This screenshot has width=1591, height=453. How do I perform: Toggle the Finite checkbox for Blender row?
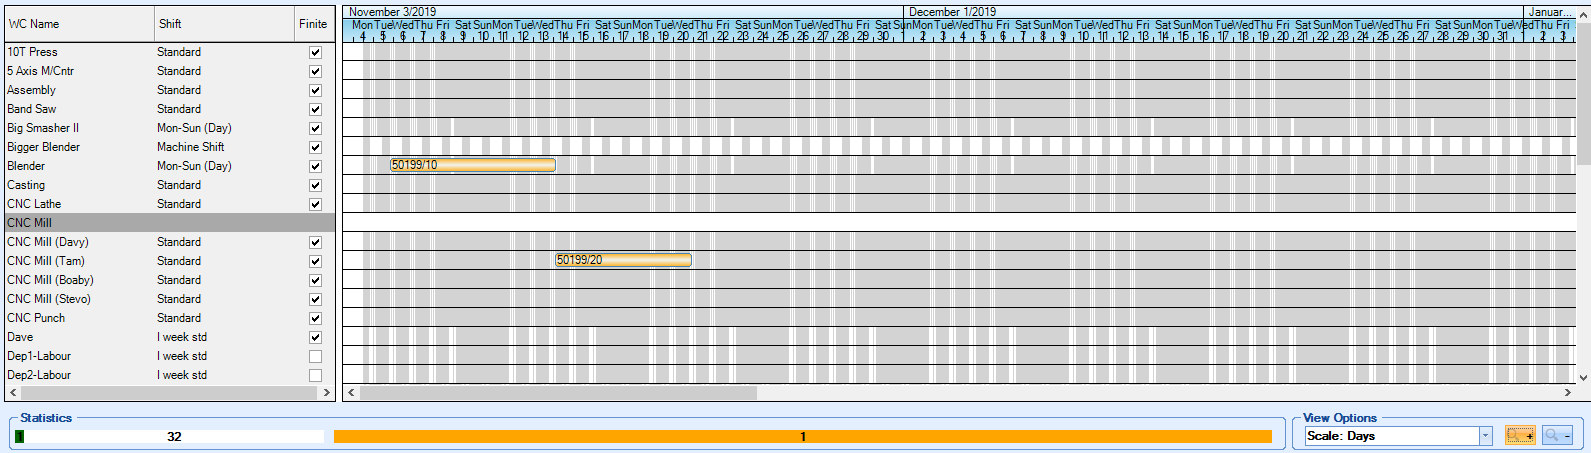click(x=315, y=166)
